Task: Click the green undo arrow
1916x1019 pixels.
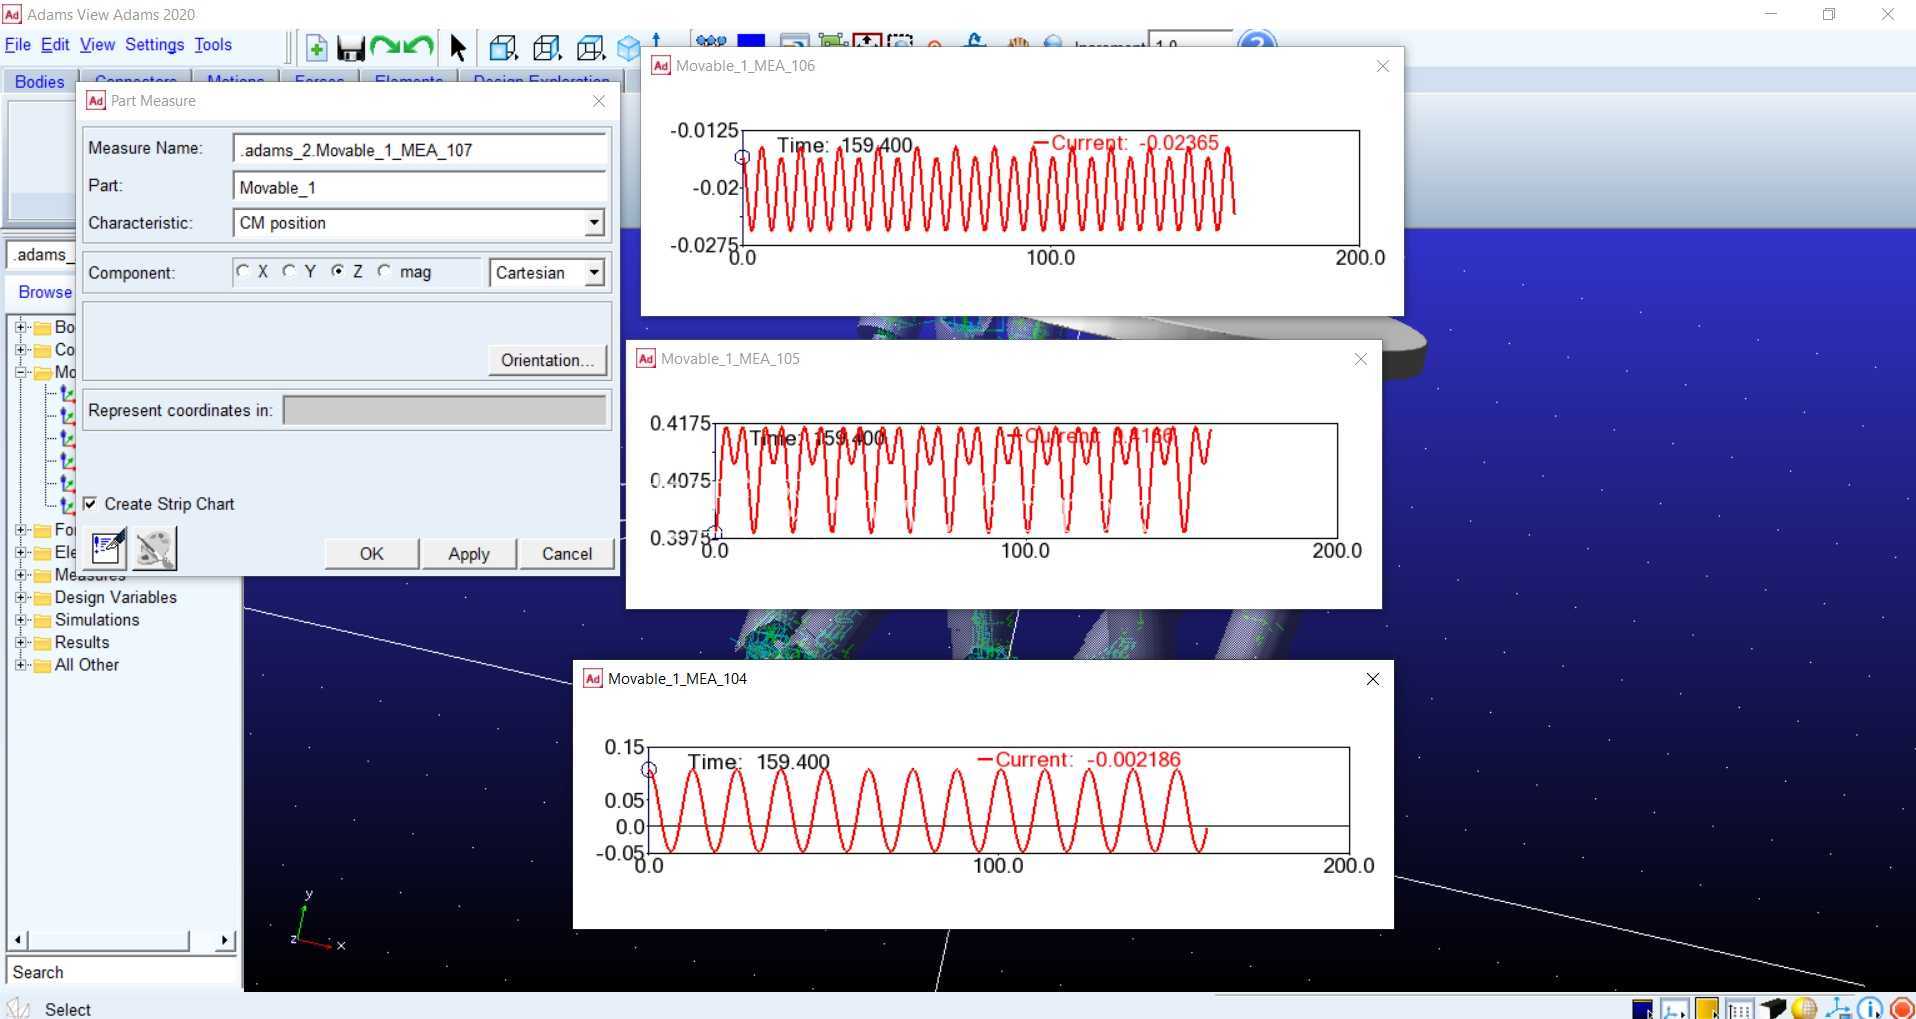Action: pyautogui.click(x=418, y=46)
